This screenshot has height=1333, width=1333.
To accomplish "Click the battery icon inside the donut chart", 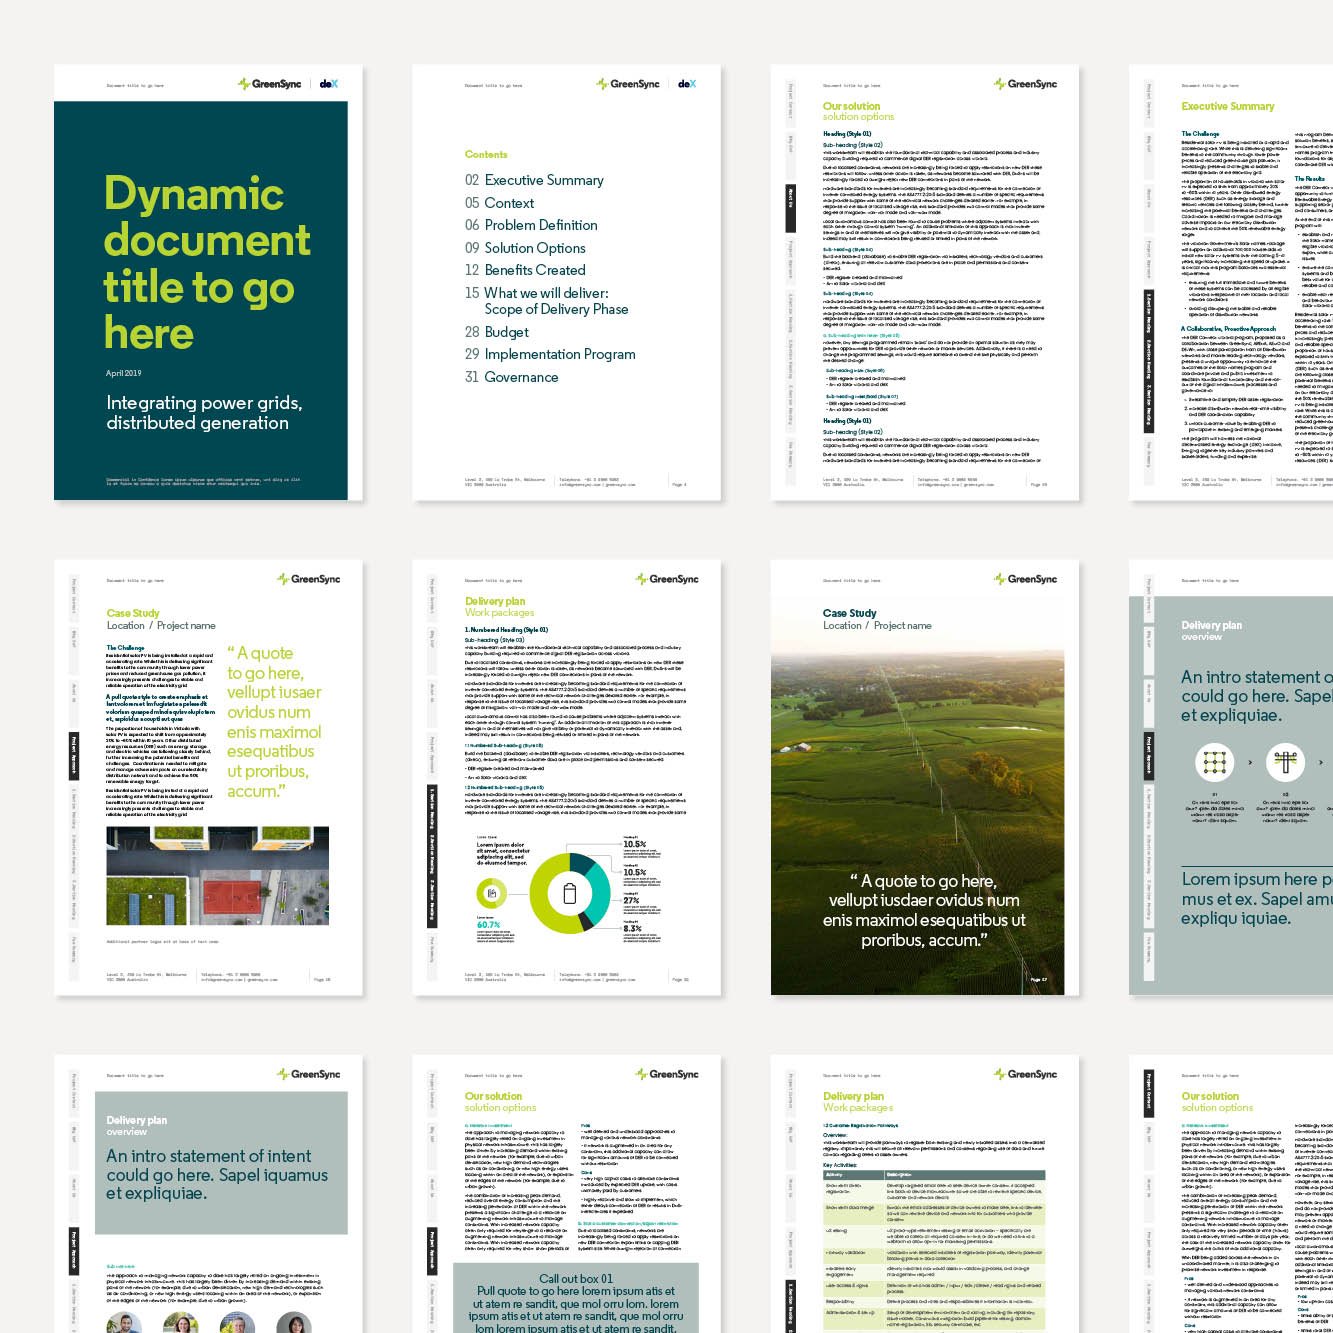I will pyautogui.click(x=569, y=894).
